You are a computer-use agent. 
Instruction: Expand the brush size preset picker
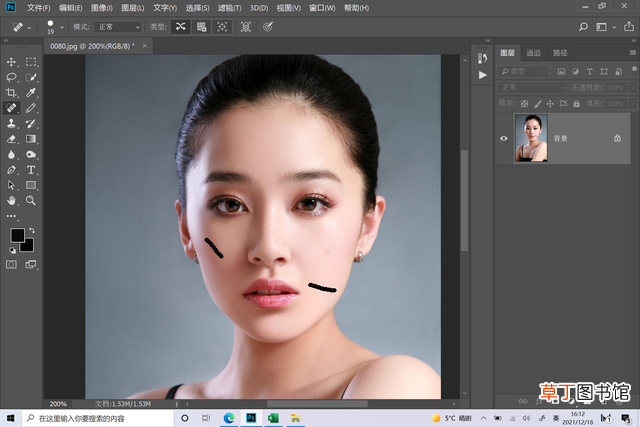click(62, 27)
